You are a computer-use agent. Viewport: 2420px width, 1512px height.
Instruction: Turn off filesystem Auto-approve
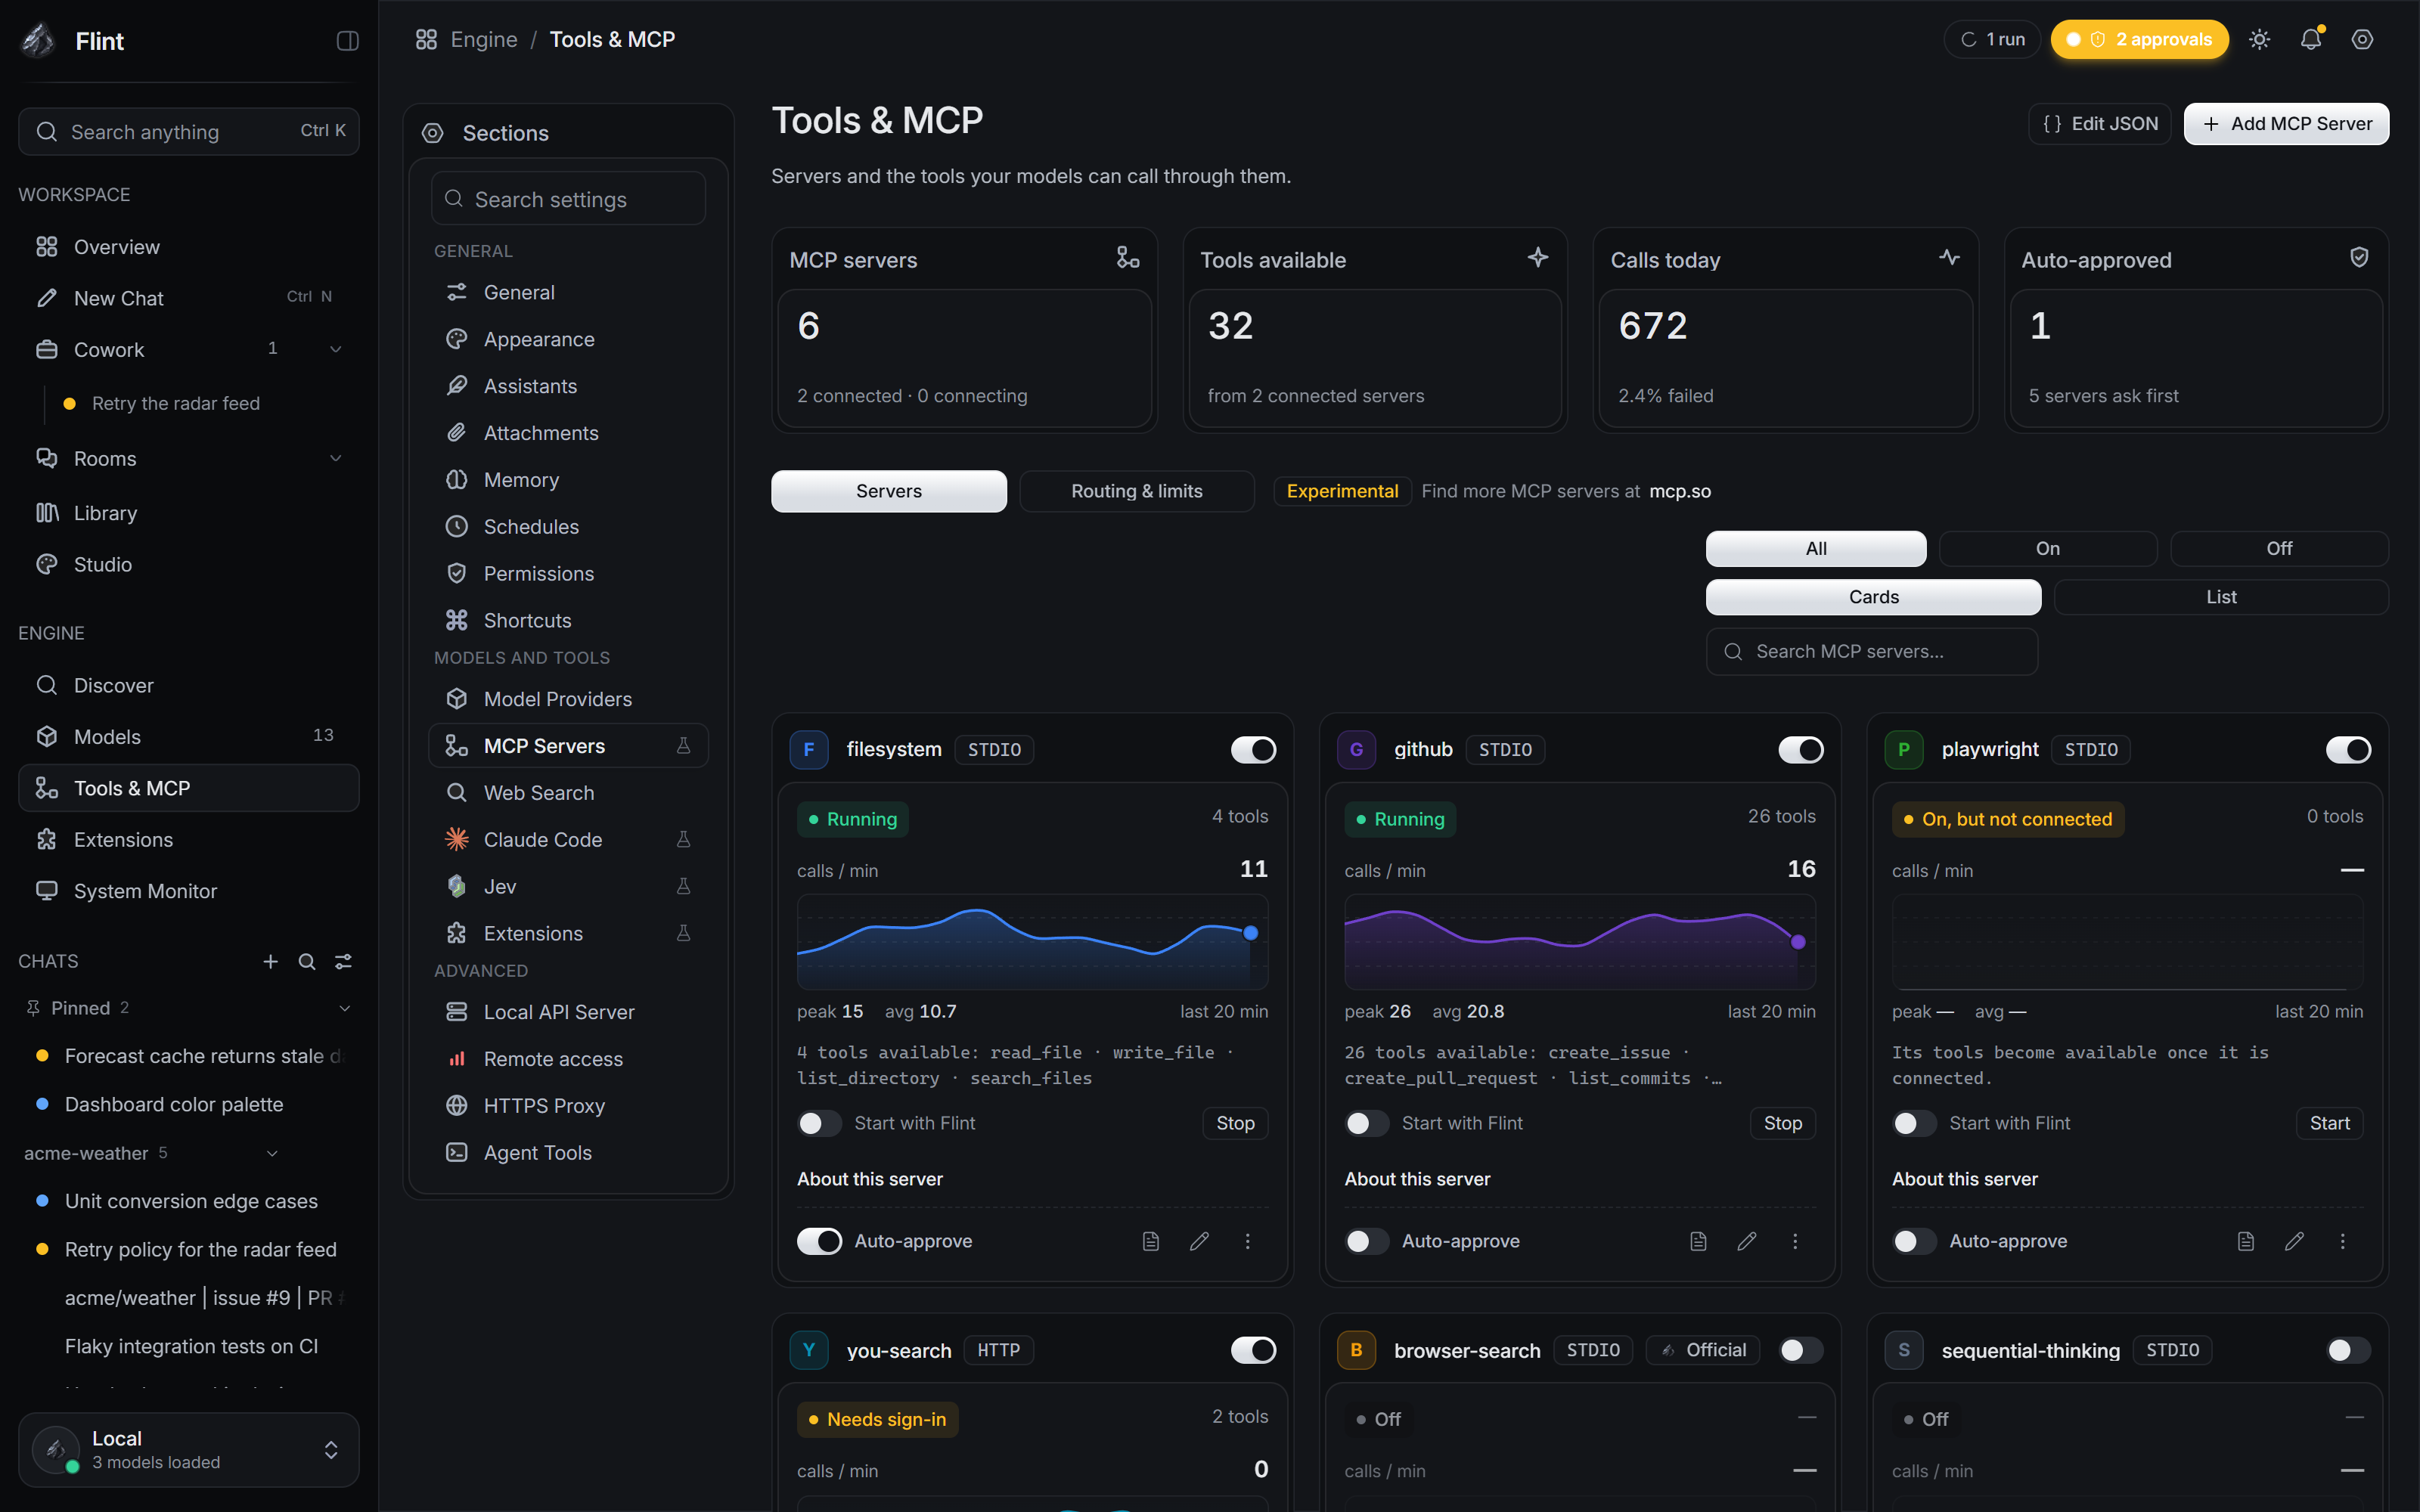click(x=819, y=1241)
